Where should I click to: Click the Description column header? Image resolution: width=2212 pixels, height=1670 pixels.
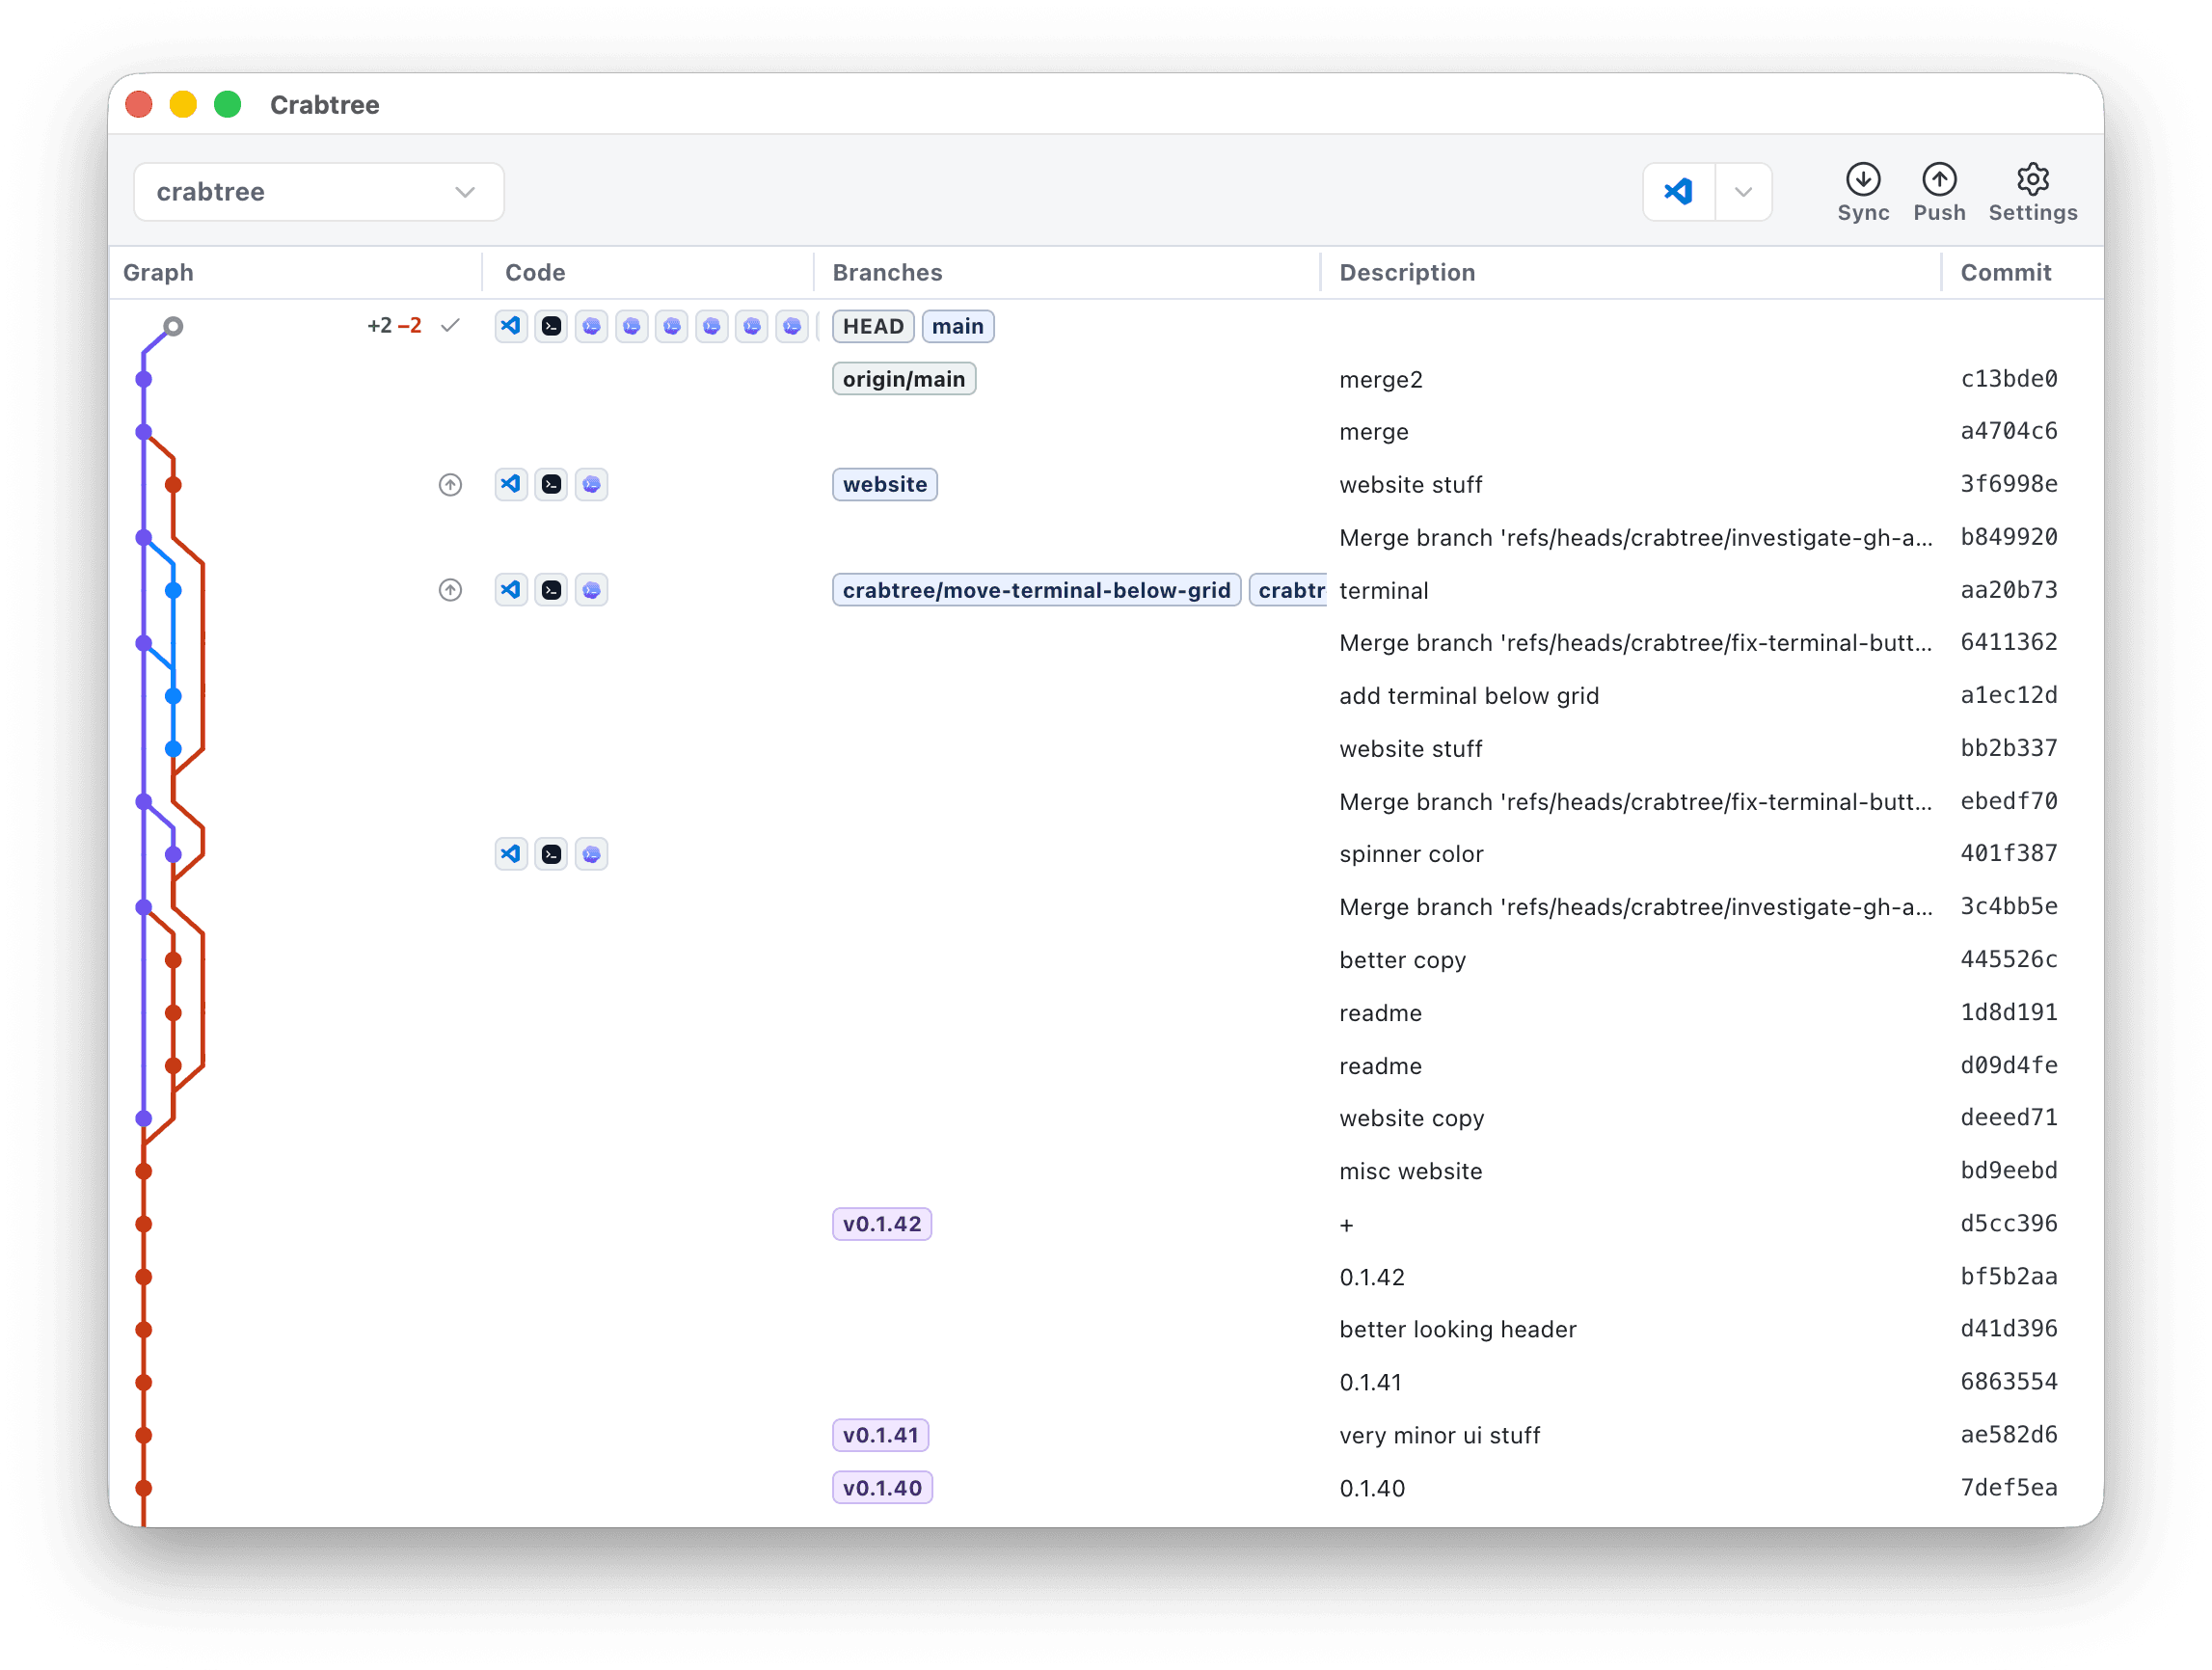pyautogui.click(x=1407, y=272)
